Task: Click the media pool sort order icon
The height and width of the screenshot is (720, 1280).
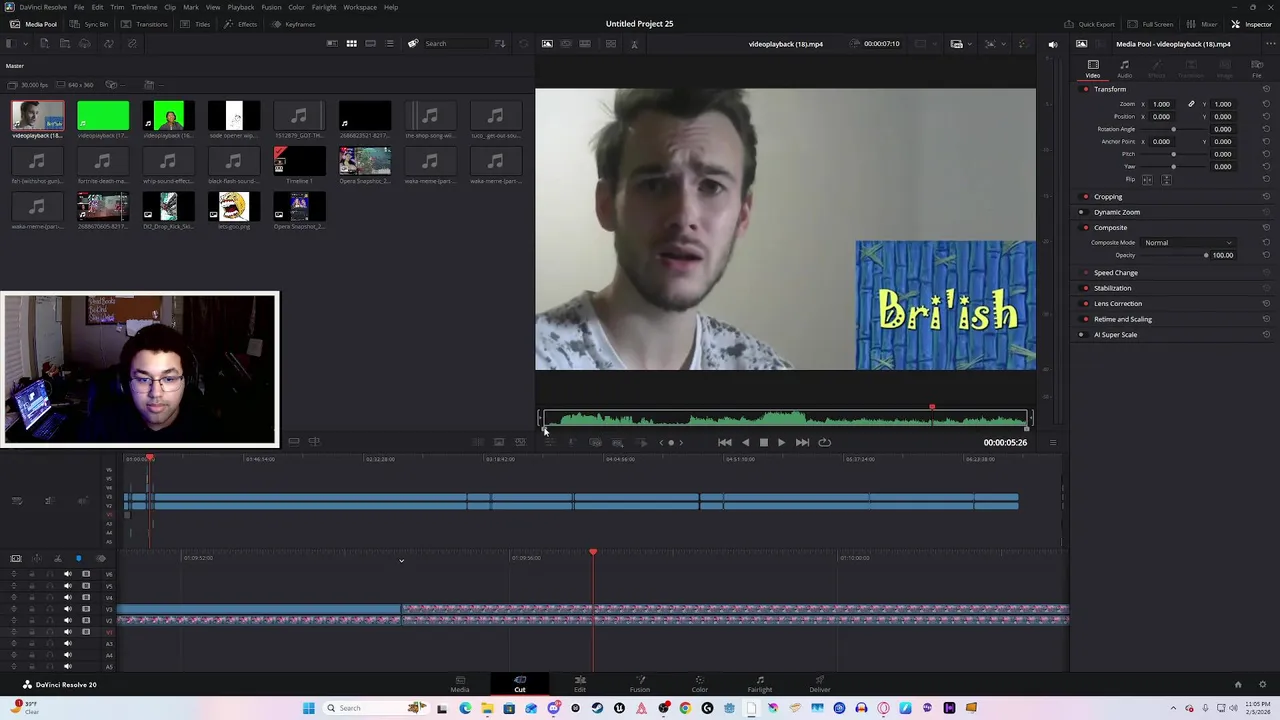Action: coord(500,43)
